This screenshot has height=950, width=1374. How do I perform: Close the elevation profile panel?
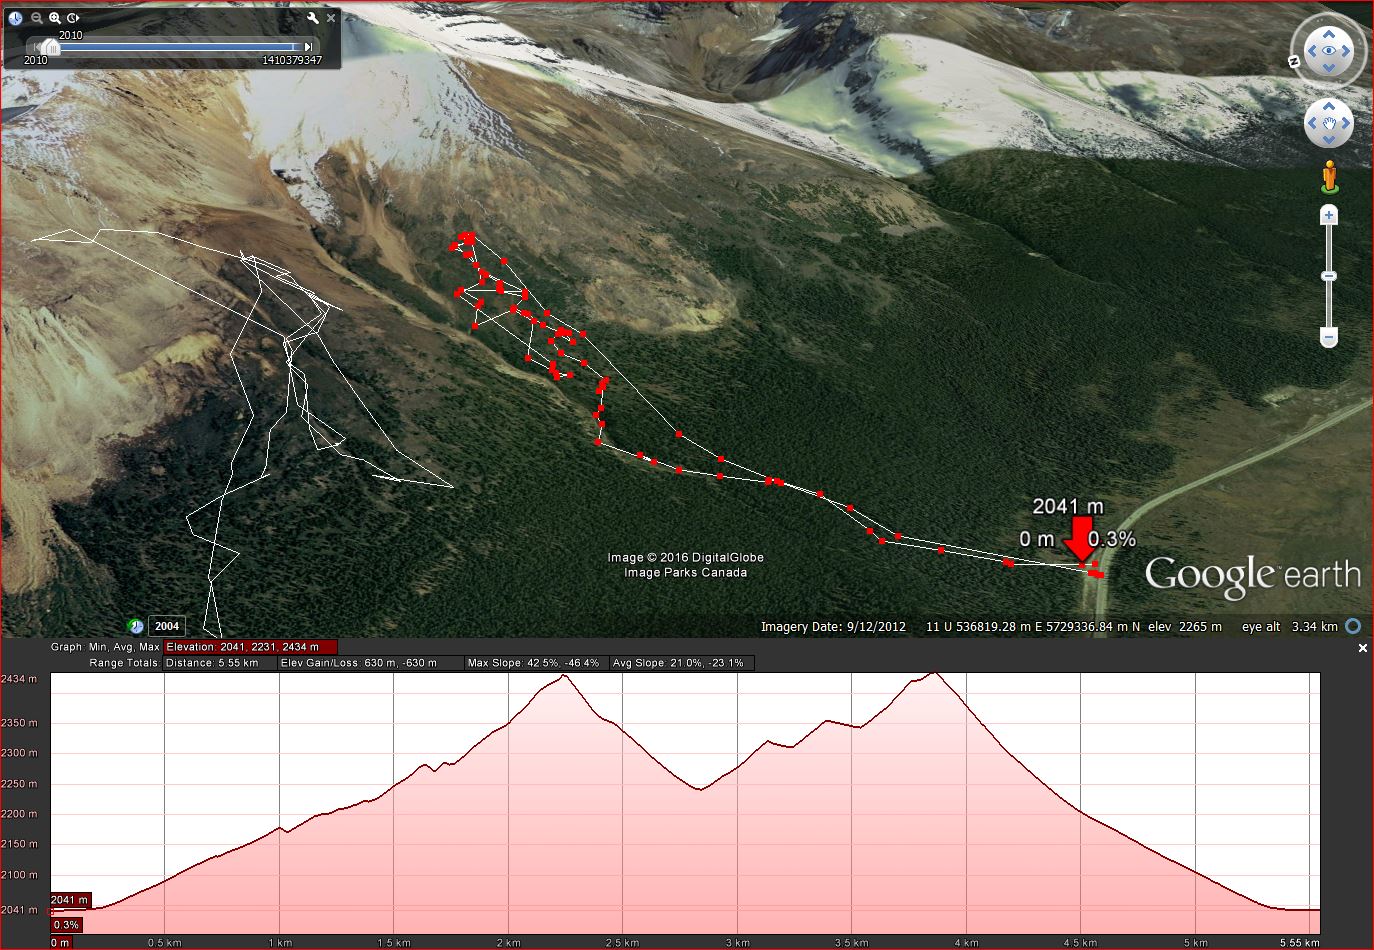pyautogui.click(x=1362, y=648)
